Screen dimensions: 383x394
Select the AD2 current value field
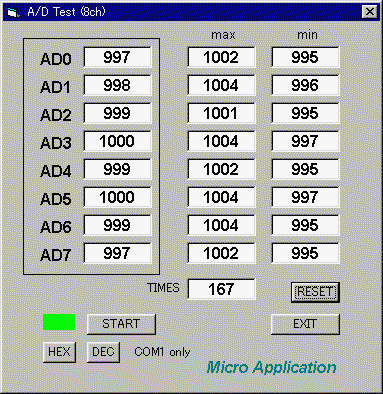pyautogui.click(x=117, y=113)
